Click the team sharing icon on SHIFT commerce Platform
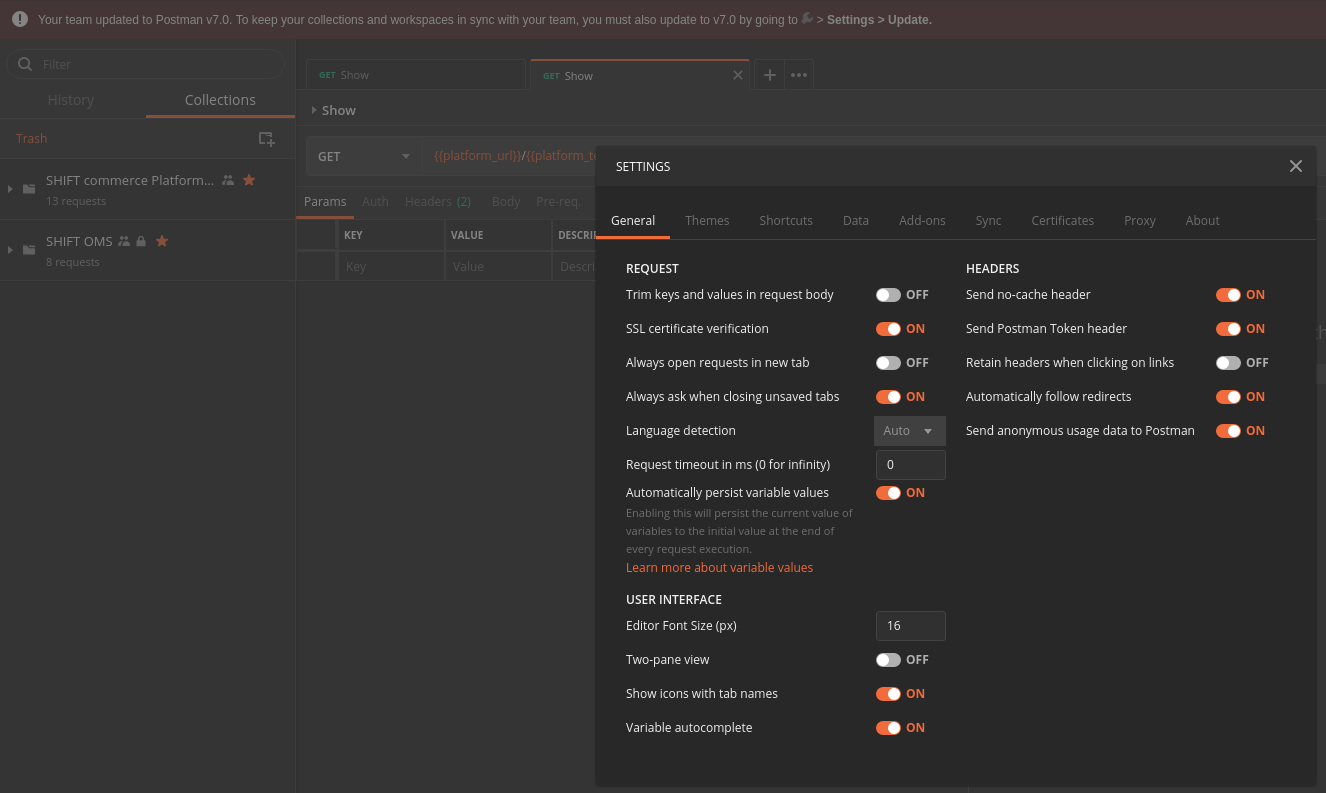This screenshot has width=1326, height=793. click(x=227, y=180)
